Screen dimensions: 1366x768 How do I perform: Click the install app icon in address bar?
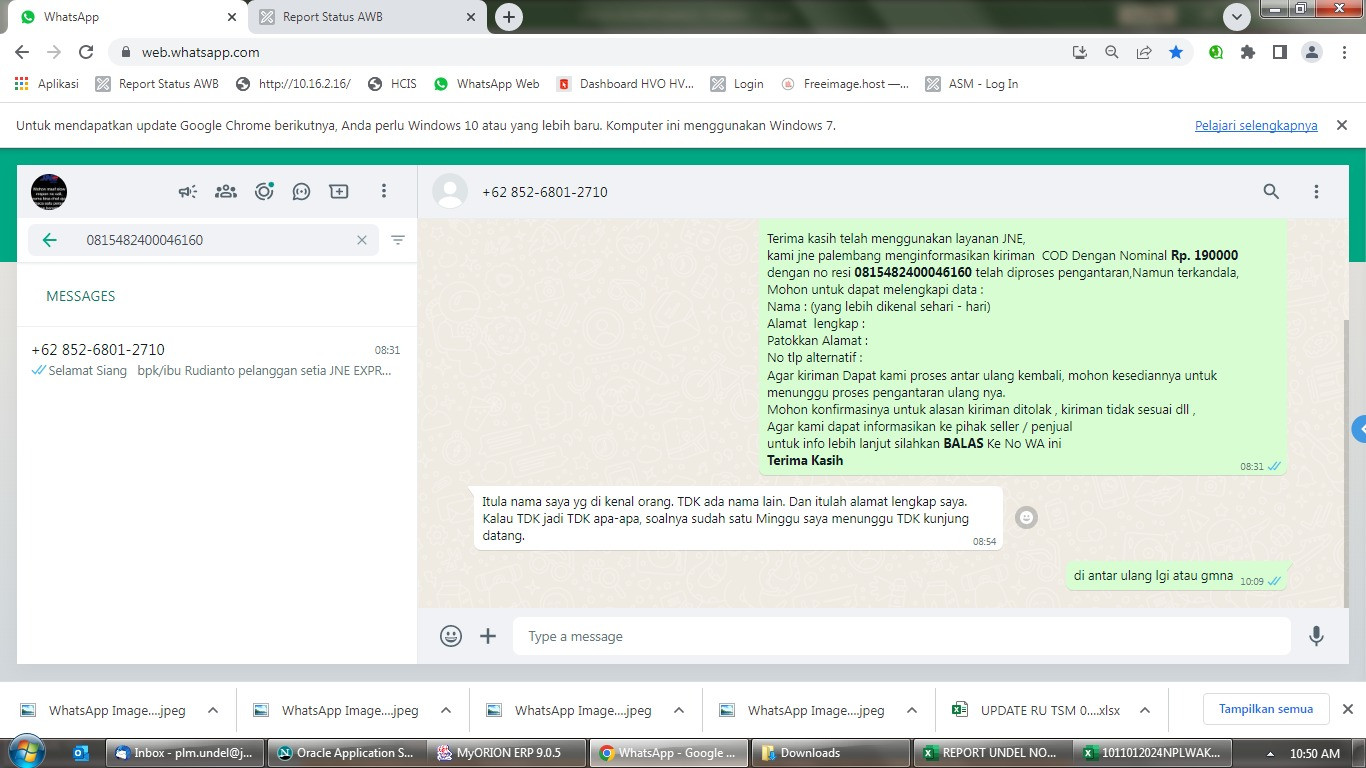pyautogui.click(x=1079, y=52)
